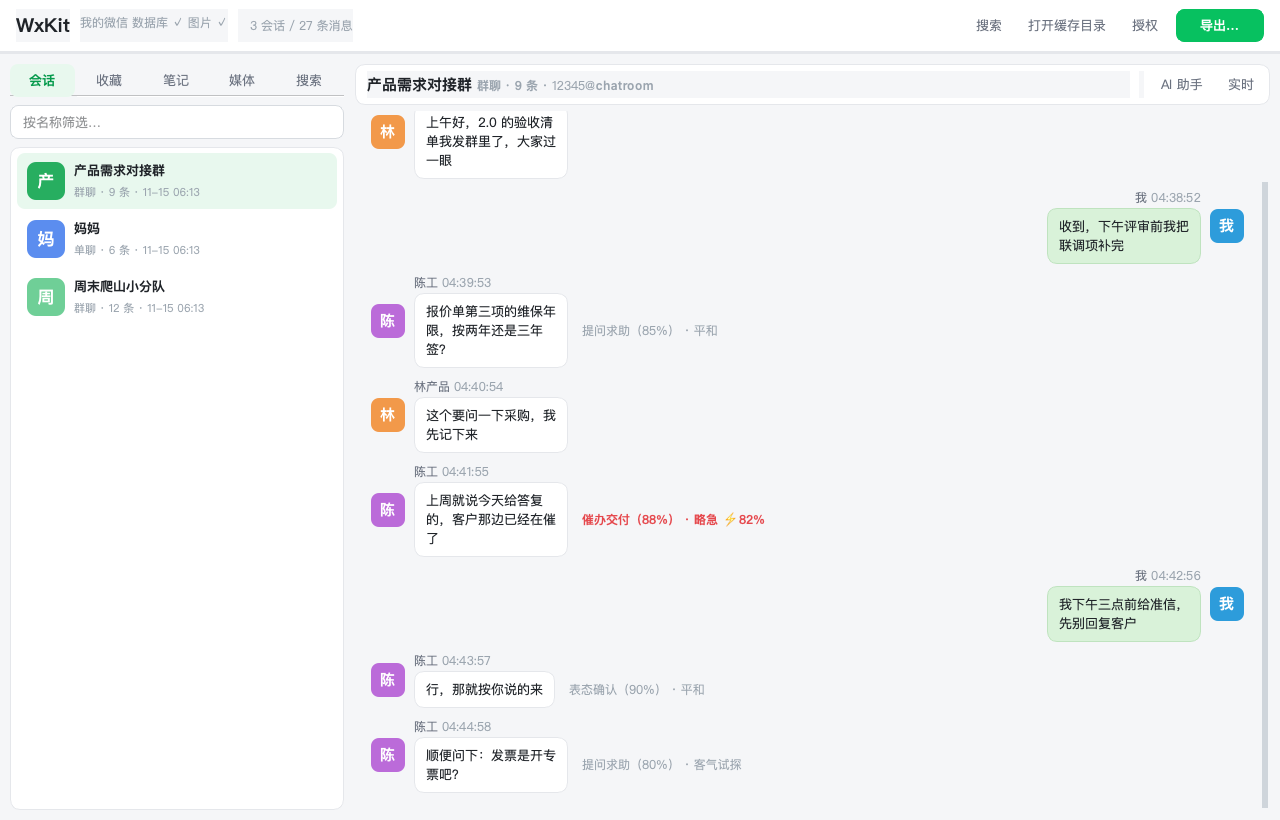Open the 产品需求对接群 conversation avatar
Viewport: 1280px width, 820px height.
point(46,181)
